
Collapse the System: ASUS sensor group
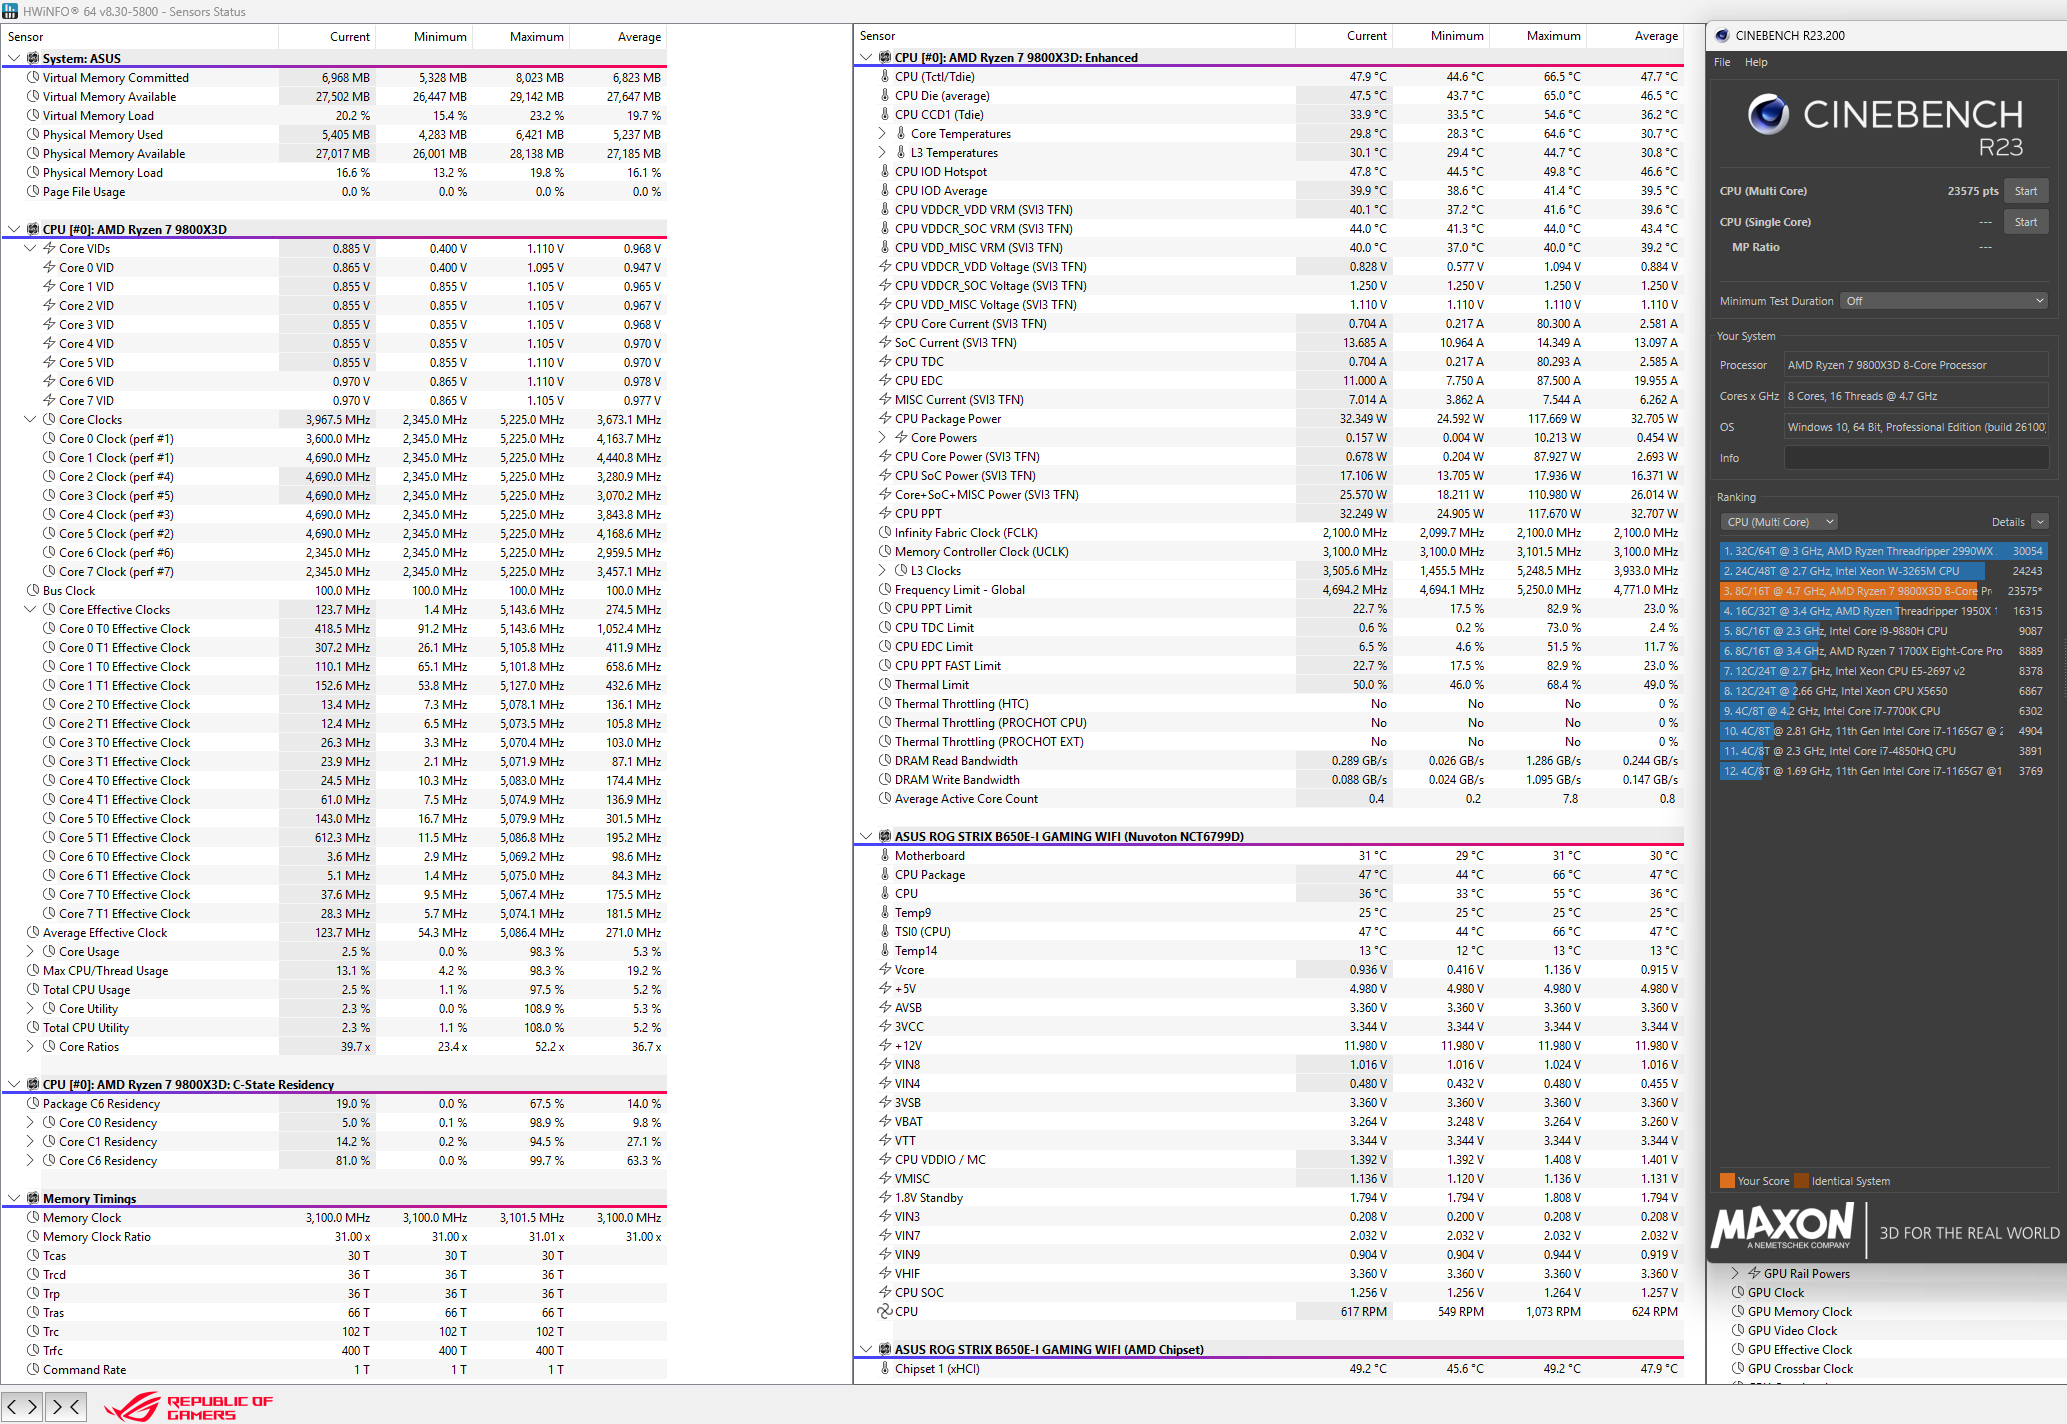(14, 58)
